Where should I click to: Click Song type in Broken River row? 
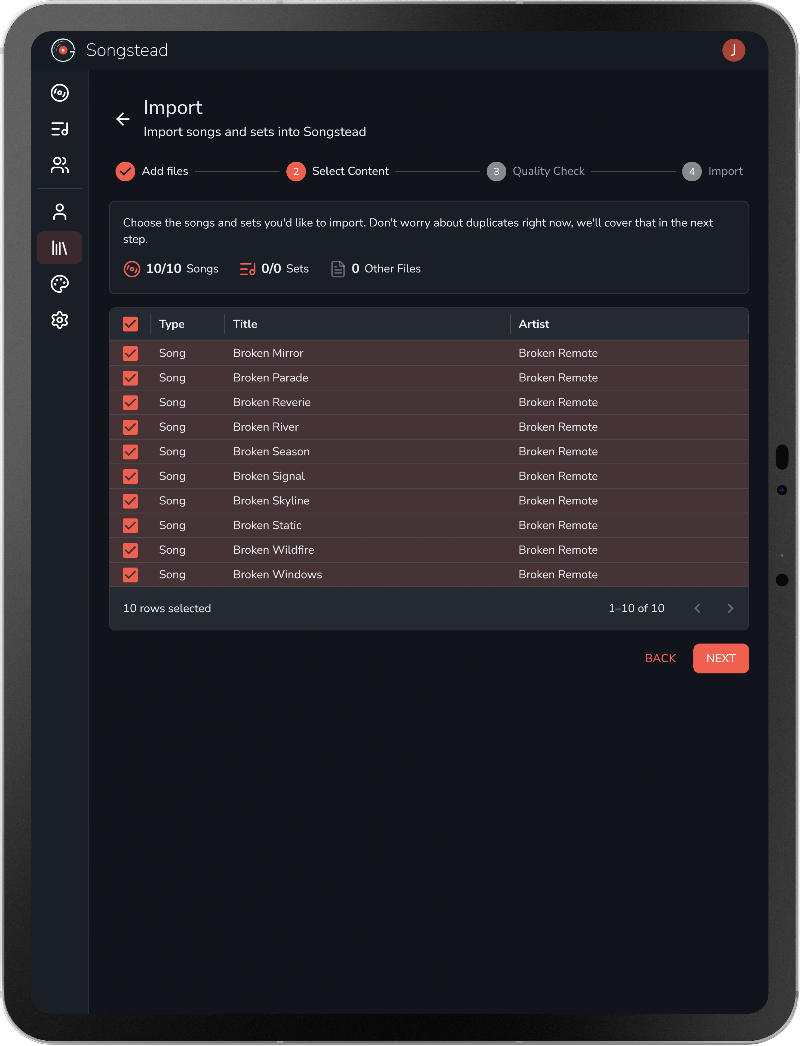click(x=172, y=427)
